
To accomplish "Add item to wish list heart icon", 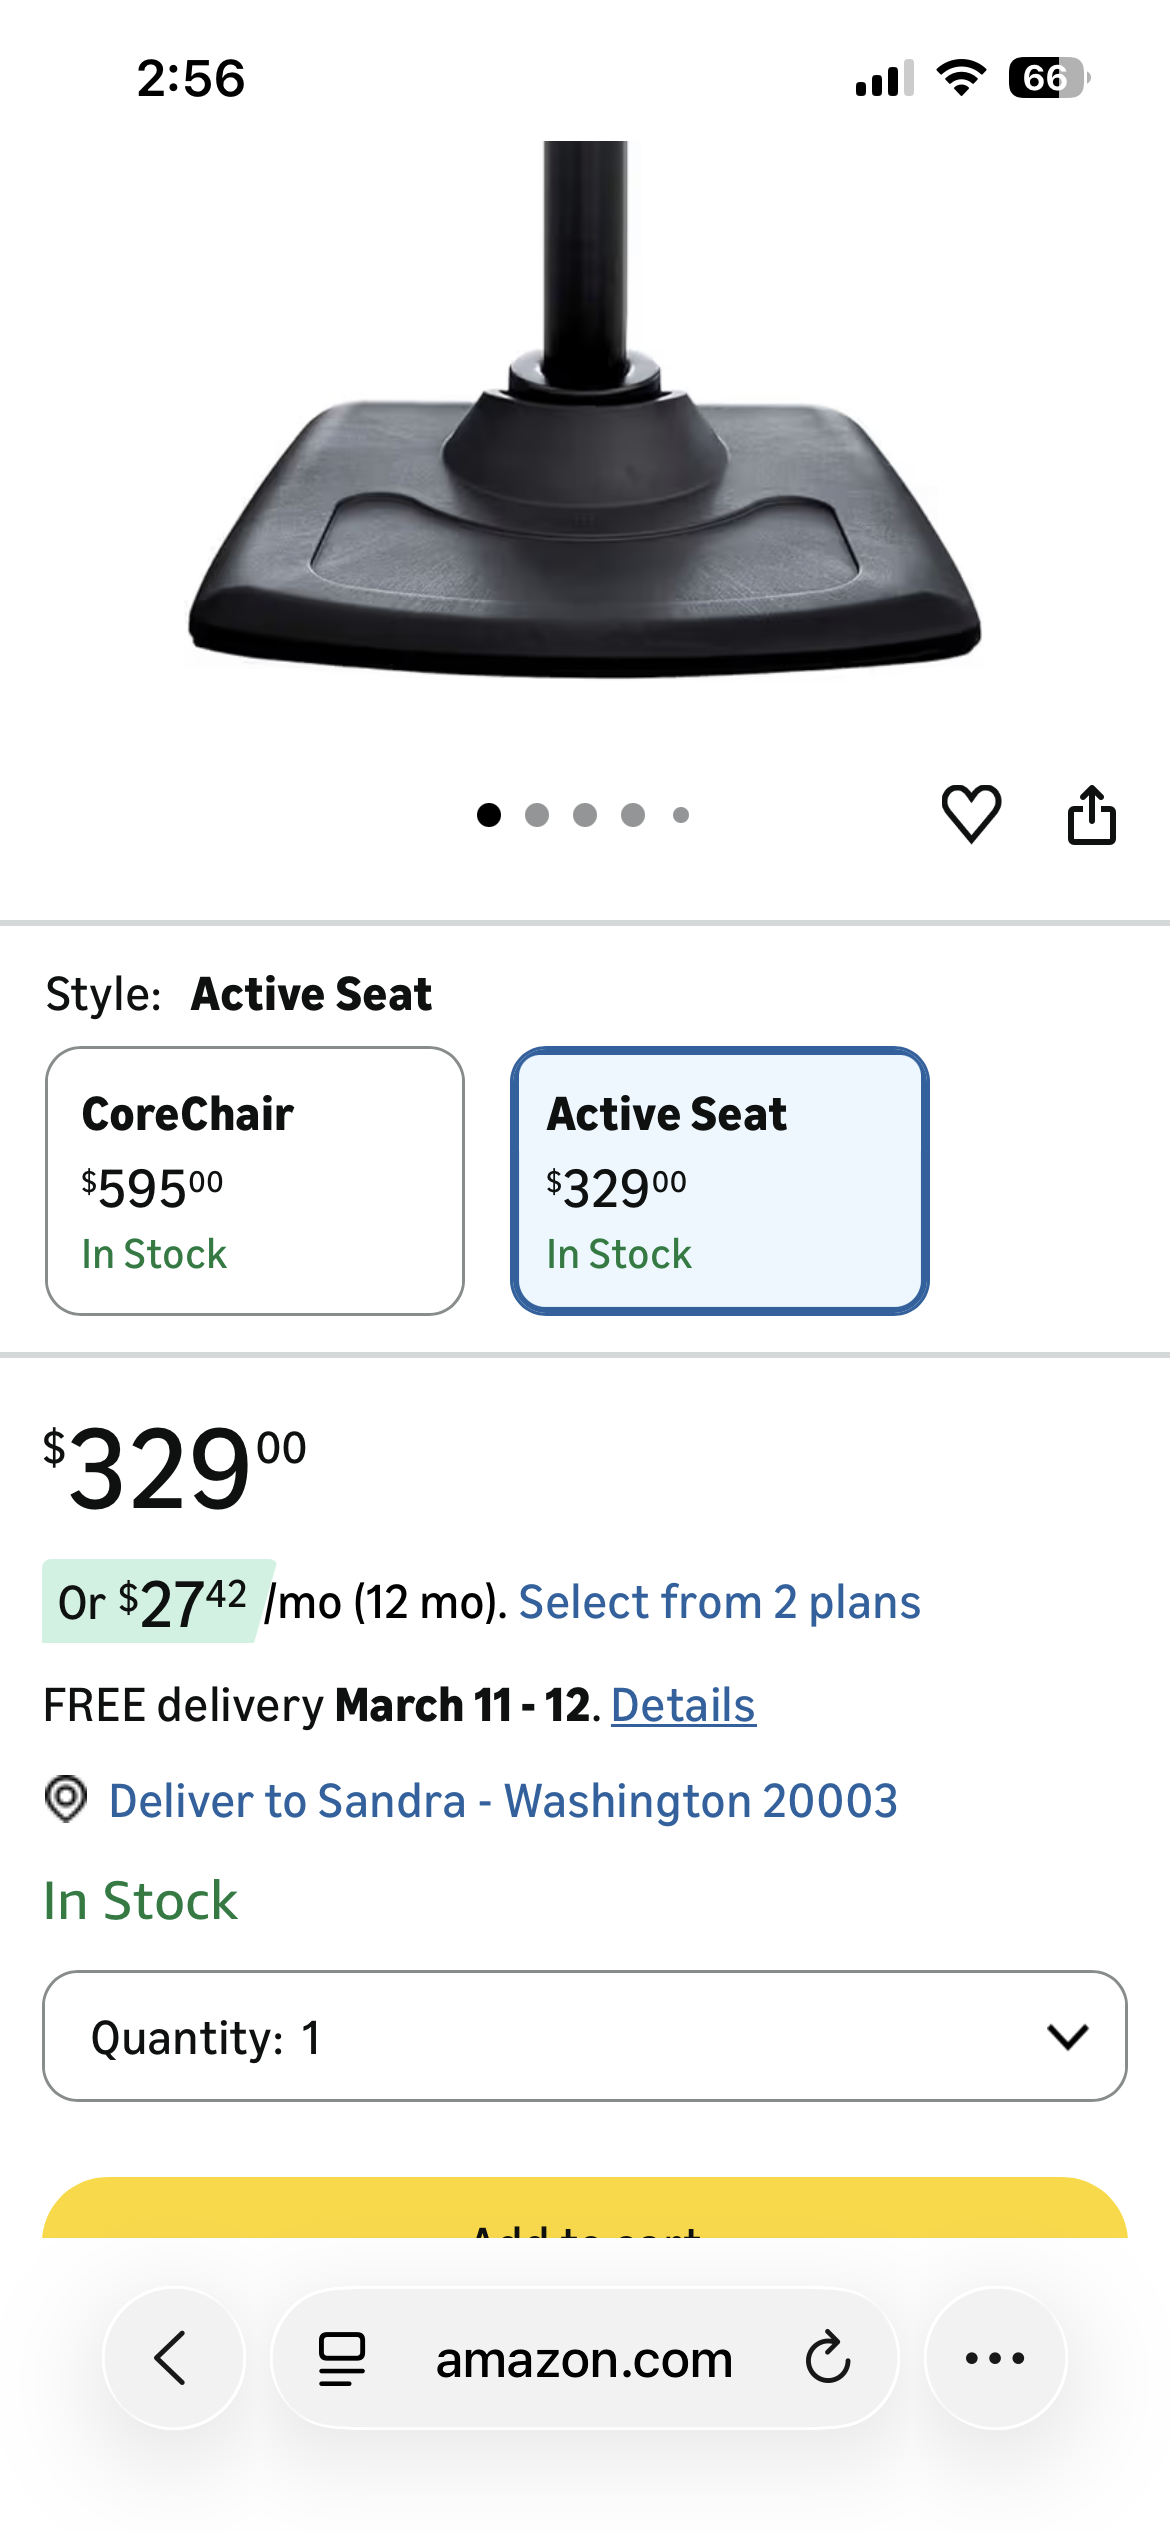I will point(971,813).
